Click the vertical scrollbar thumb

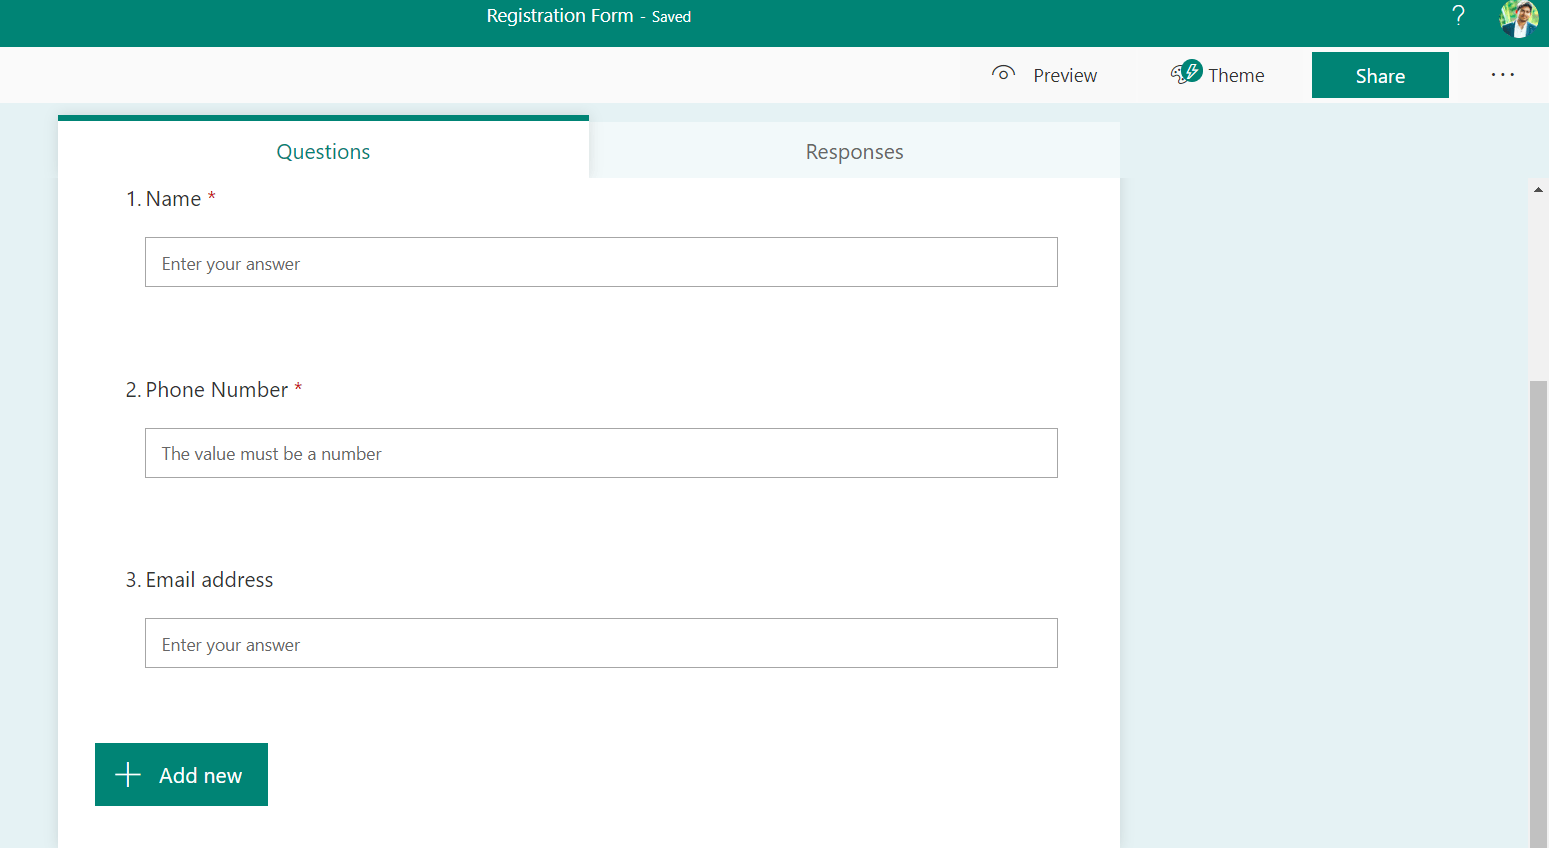[1538, 614]
